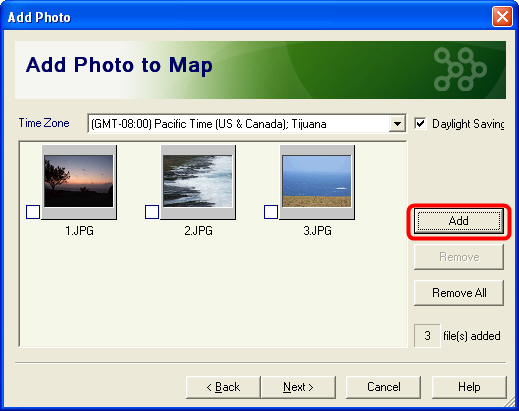Click the 1.JPG file name label
Image resolution: width=519 pixels, height=411 pixels.
pyautogui.click(x=79, y=231)
